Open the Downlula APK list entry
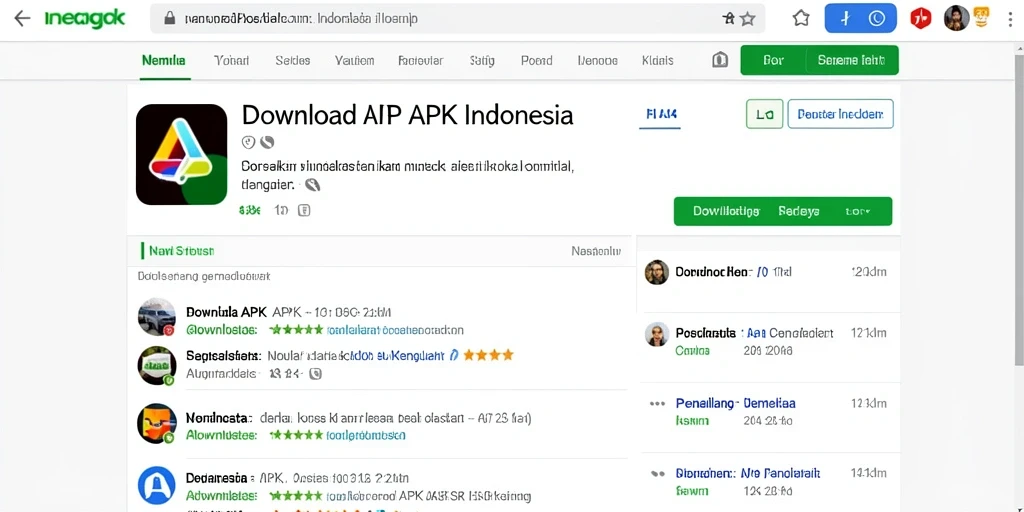The width and height of the screenshot is (1024, 512). [x=382, y=321]
